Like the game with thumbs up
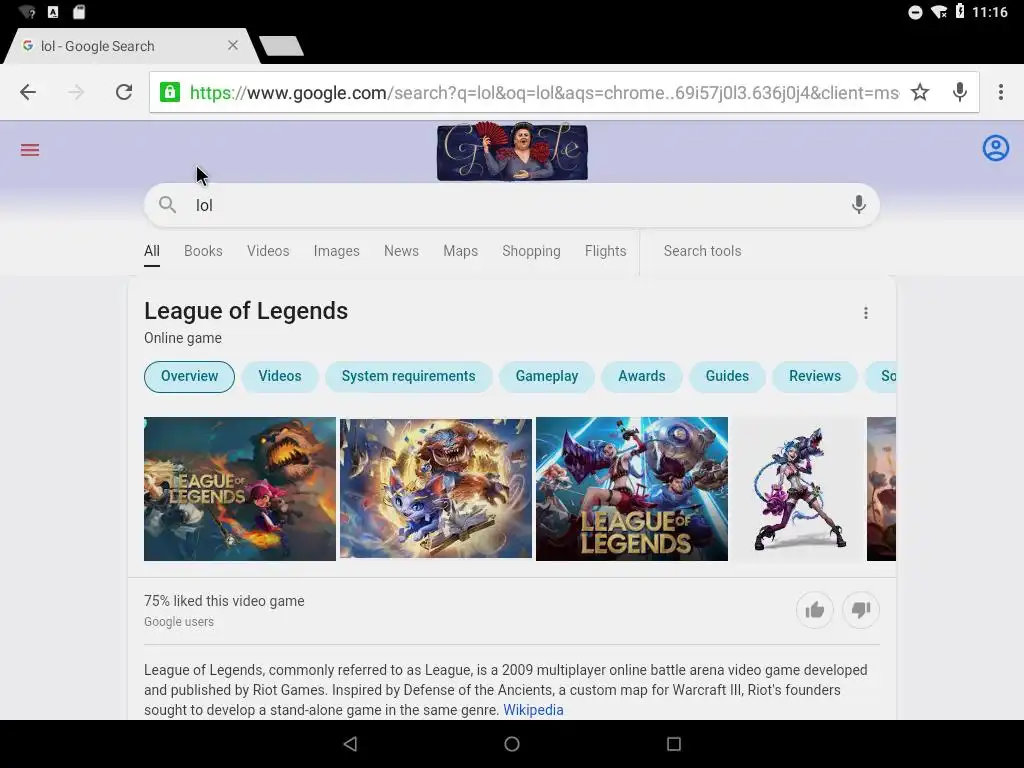1024x768 pixels. click(814, 610)
